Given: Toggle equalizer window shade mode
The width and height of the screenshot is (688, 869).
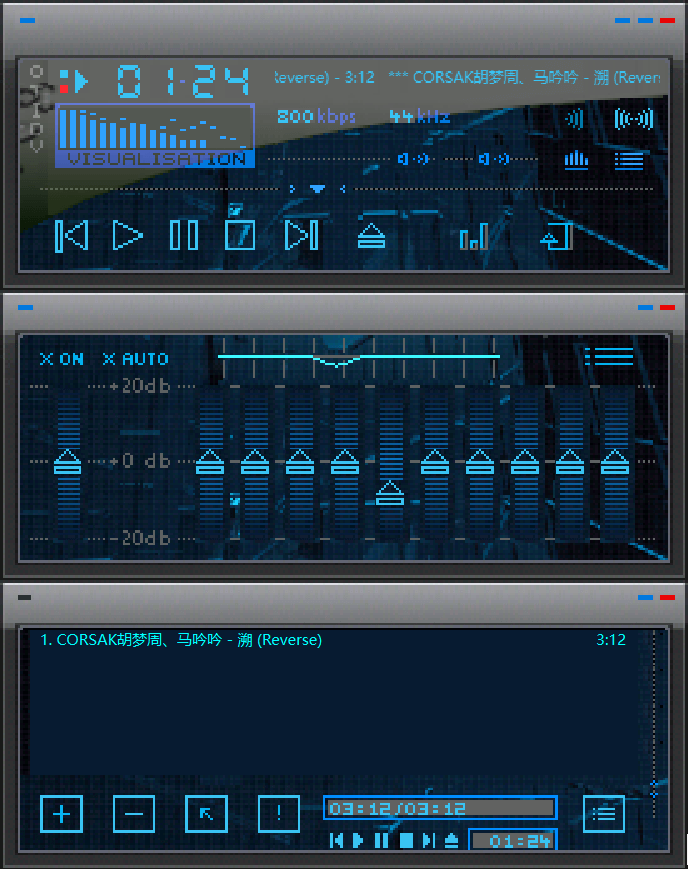Looking at the screenshot, I should point(645,308).
